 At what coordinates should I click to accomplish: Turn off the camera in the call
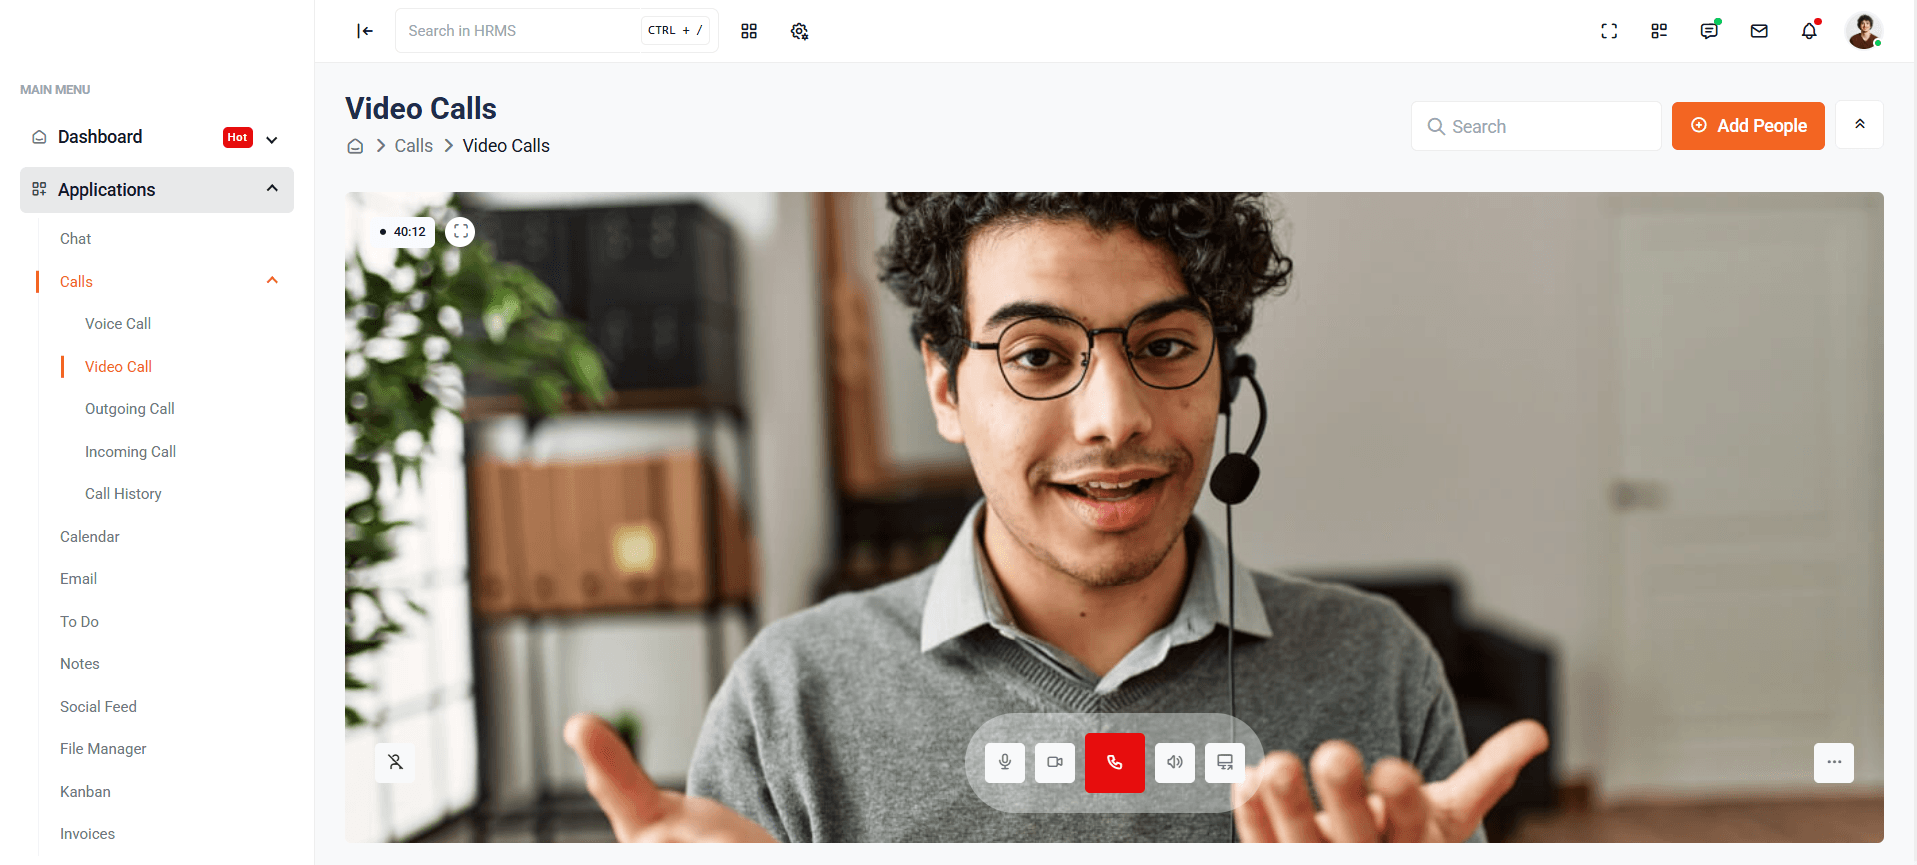[x=1055, y=762]
